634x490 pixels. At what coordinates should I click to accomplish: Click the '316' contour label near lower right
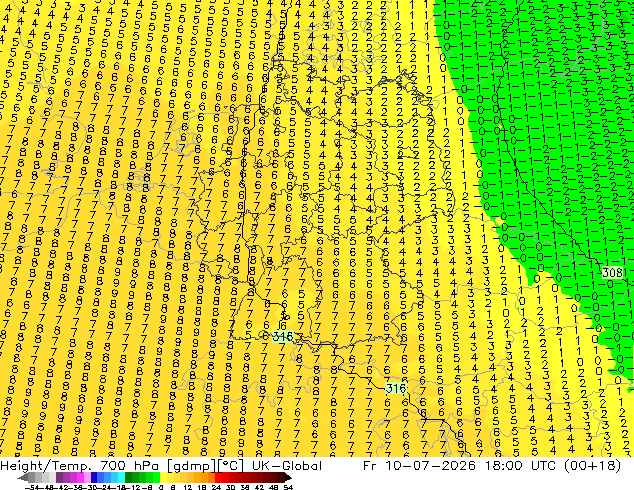coord(395,388)
